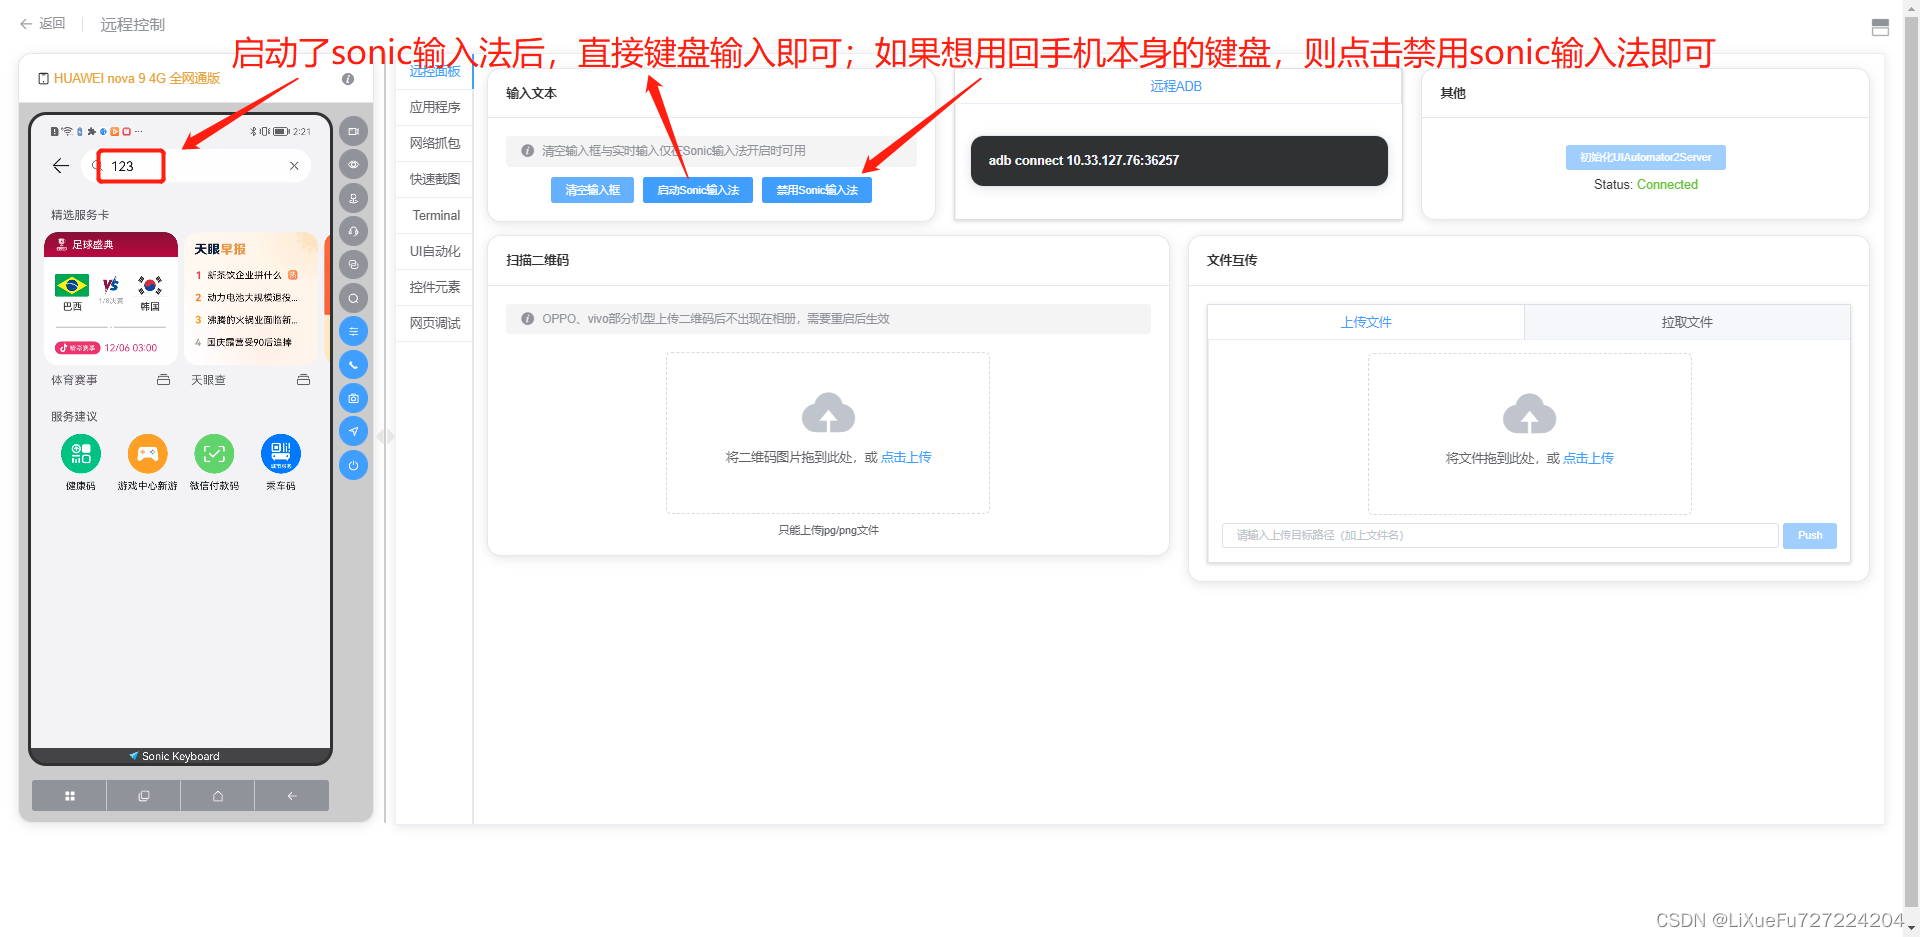Click 初始化UIAutomator2Server button
This screenshot has width=1920, height=937.
coord(1645,157)
